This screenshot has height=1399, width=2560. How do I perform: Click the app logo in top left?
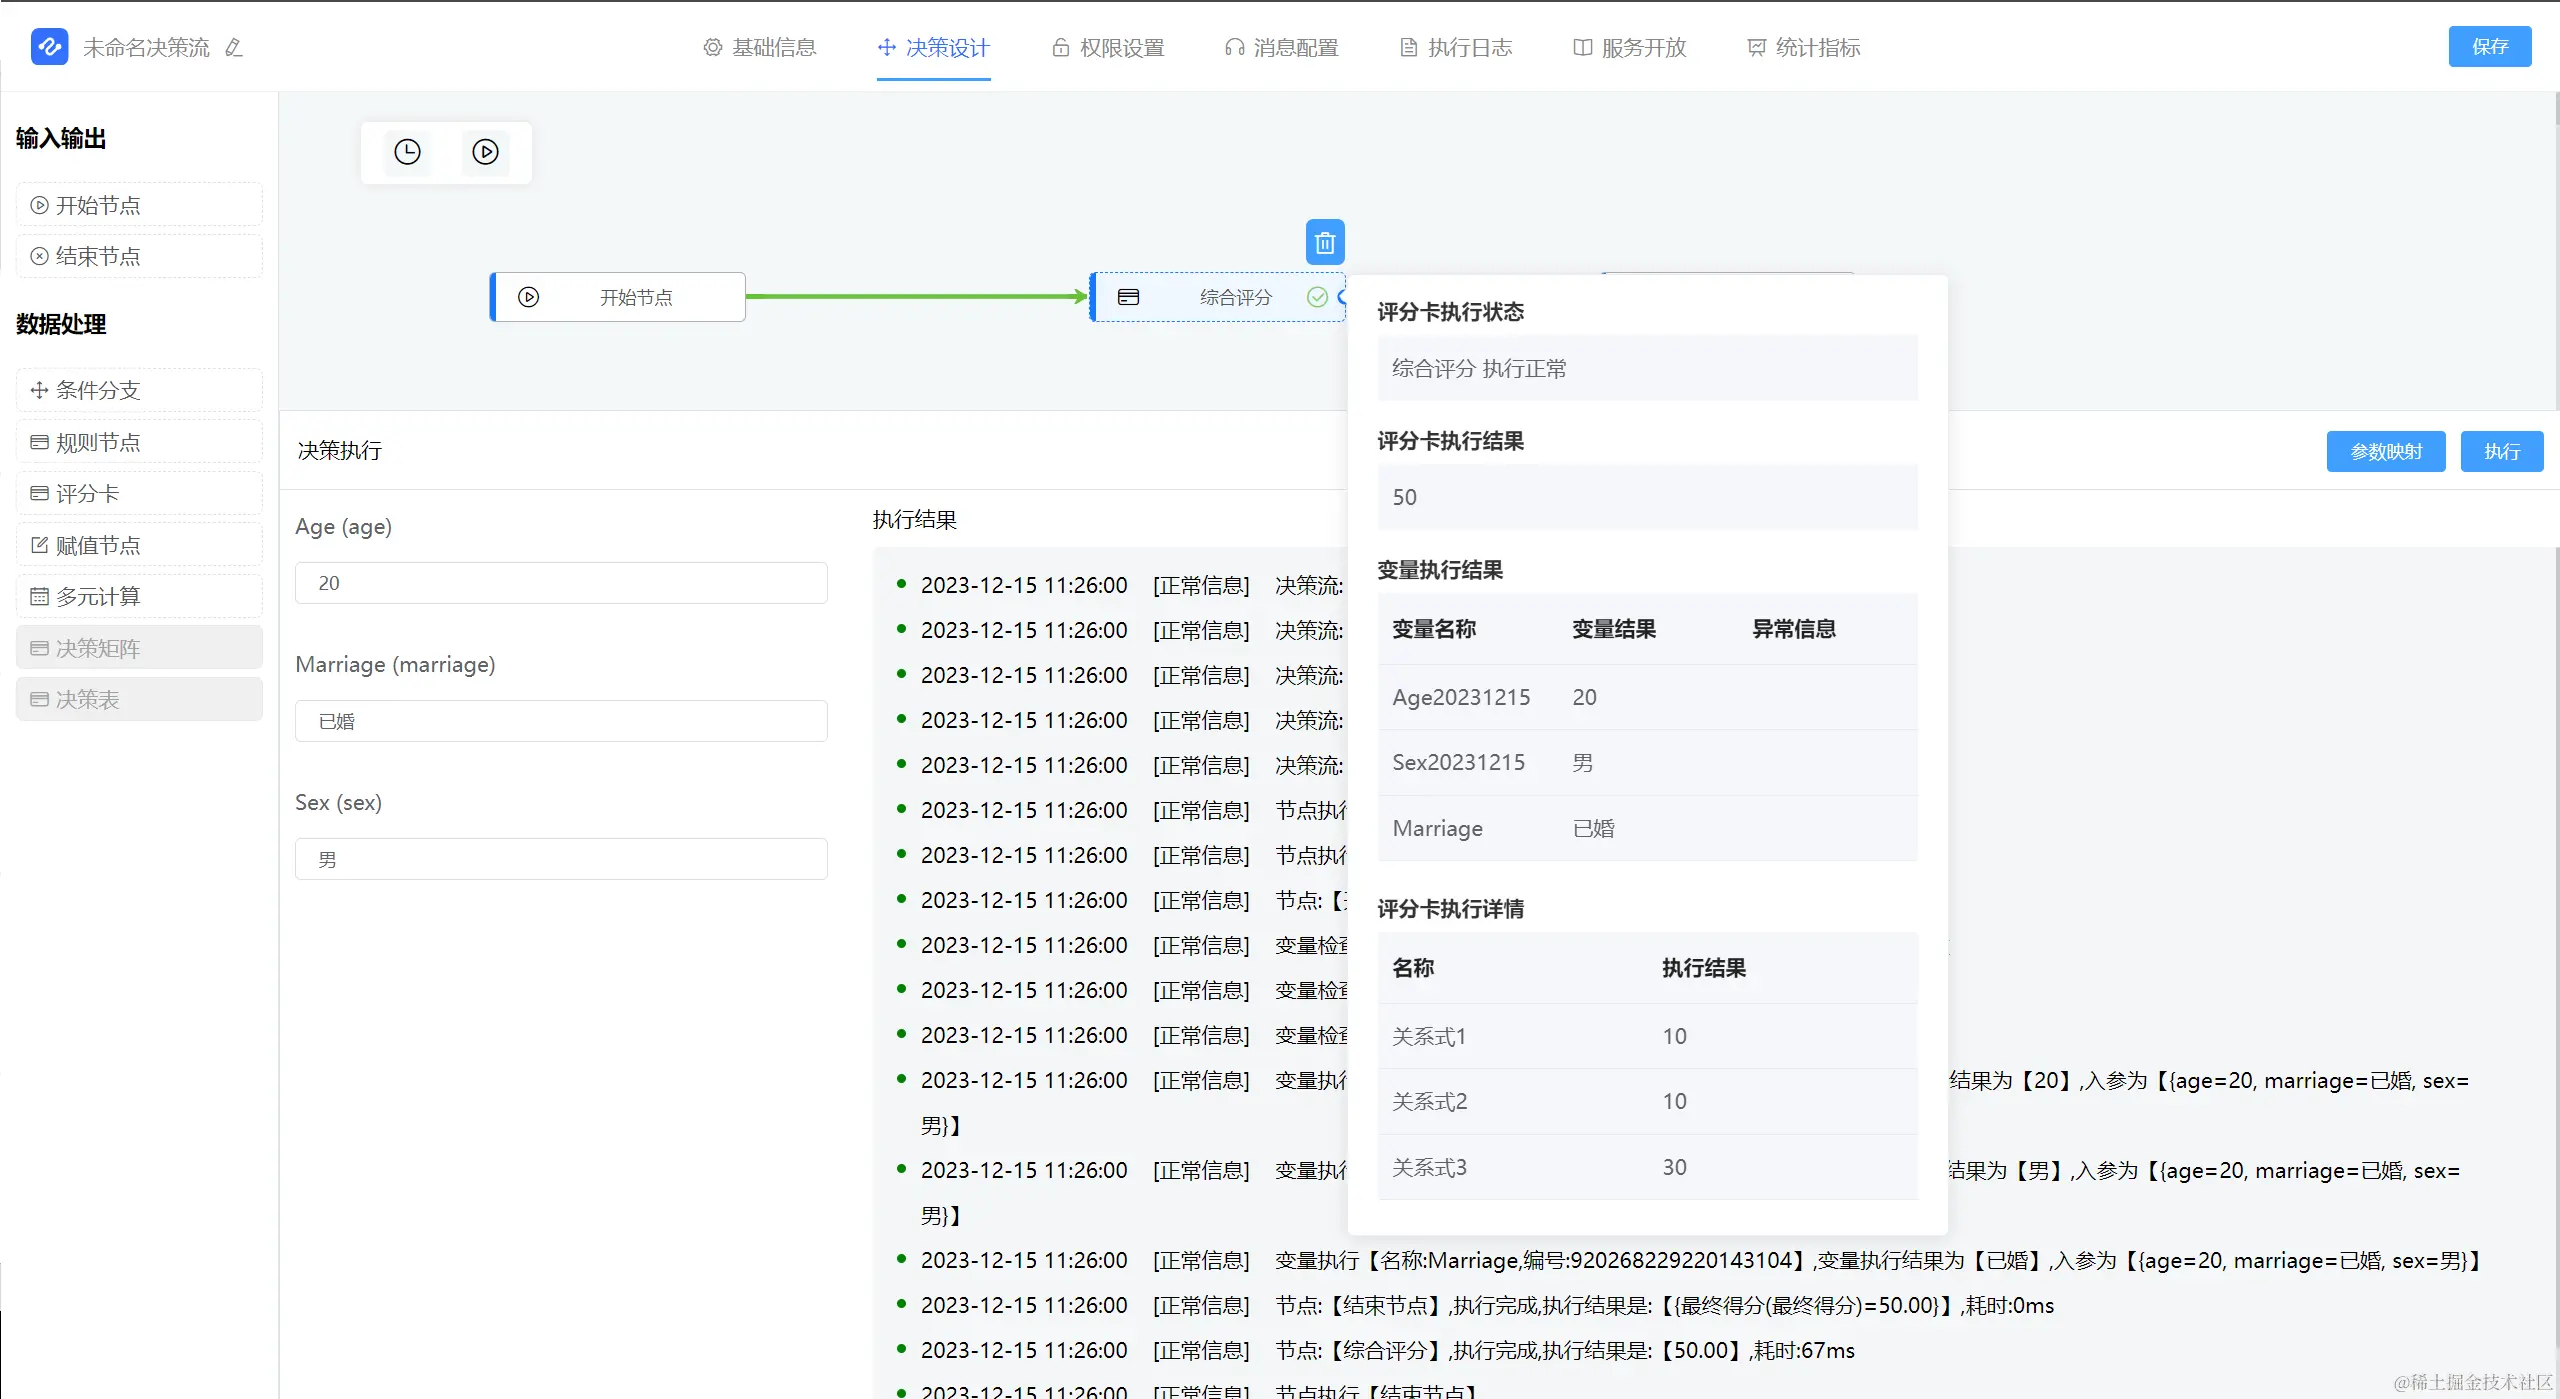49,47
